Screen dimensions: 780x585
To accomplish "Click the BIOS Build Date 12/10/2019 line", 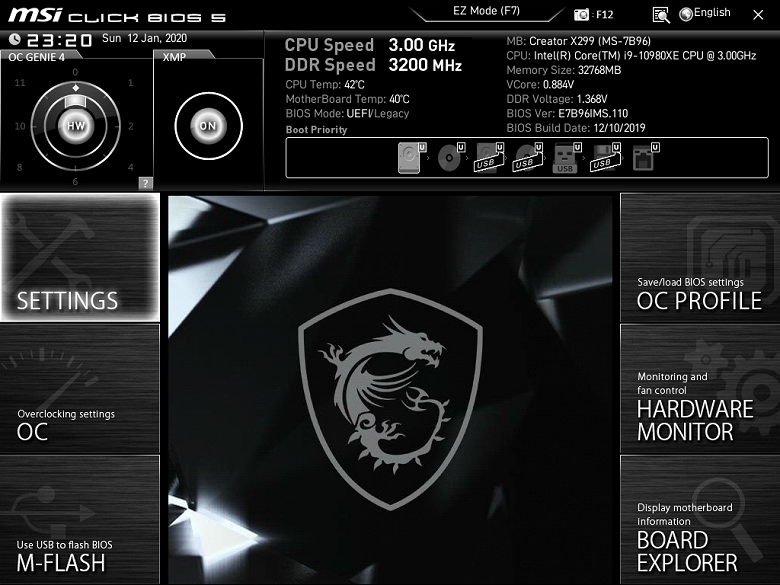I will click(x=576, y=128).
